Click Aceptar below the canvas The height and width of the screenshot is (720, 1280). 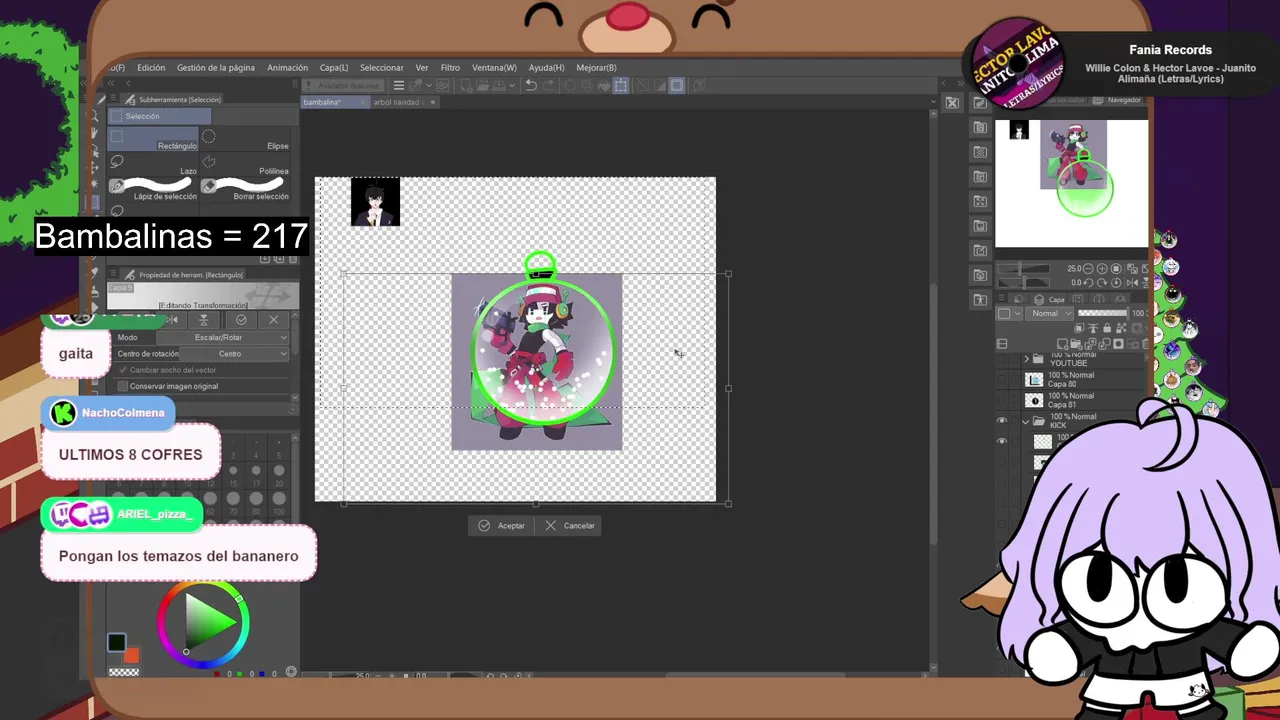tap(502, 525)
